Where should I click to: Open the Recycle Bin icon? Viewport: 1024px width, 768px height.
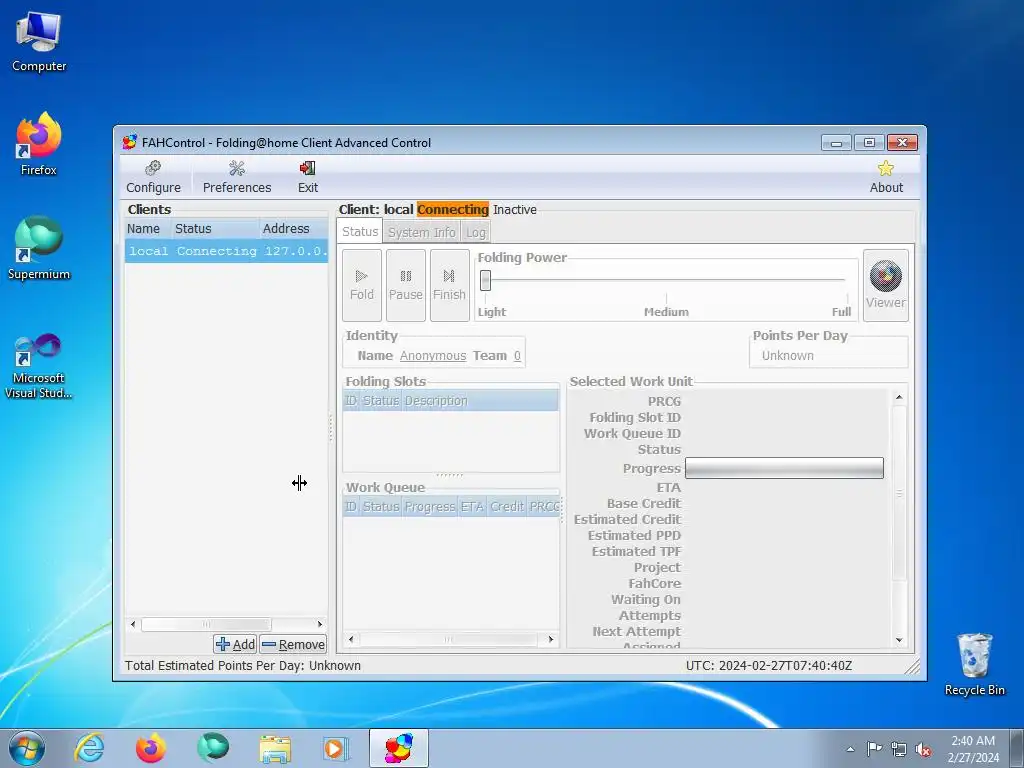[x=974, y=664]
